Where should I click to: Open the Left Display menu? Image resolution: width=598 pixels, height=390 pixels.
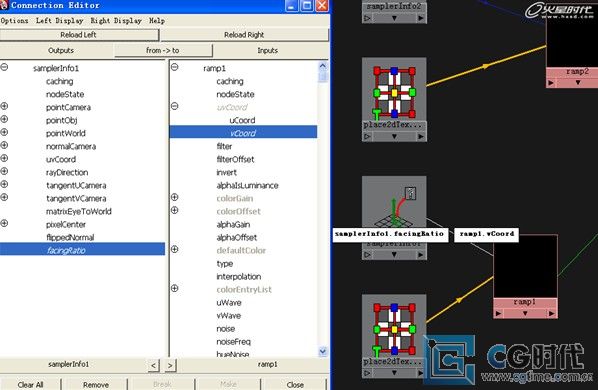click(59, 21)
